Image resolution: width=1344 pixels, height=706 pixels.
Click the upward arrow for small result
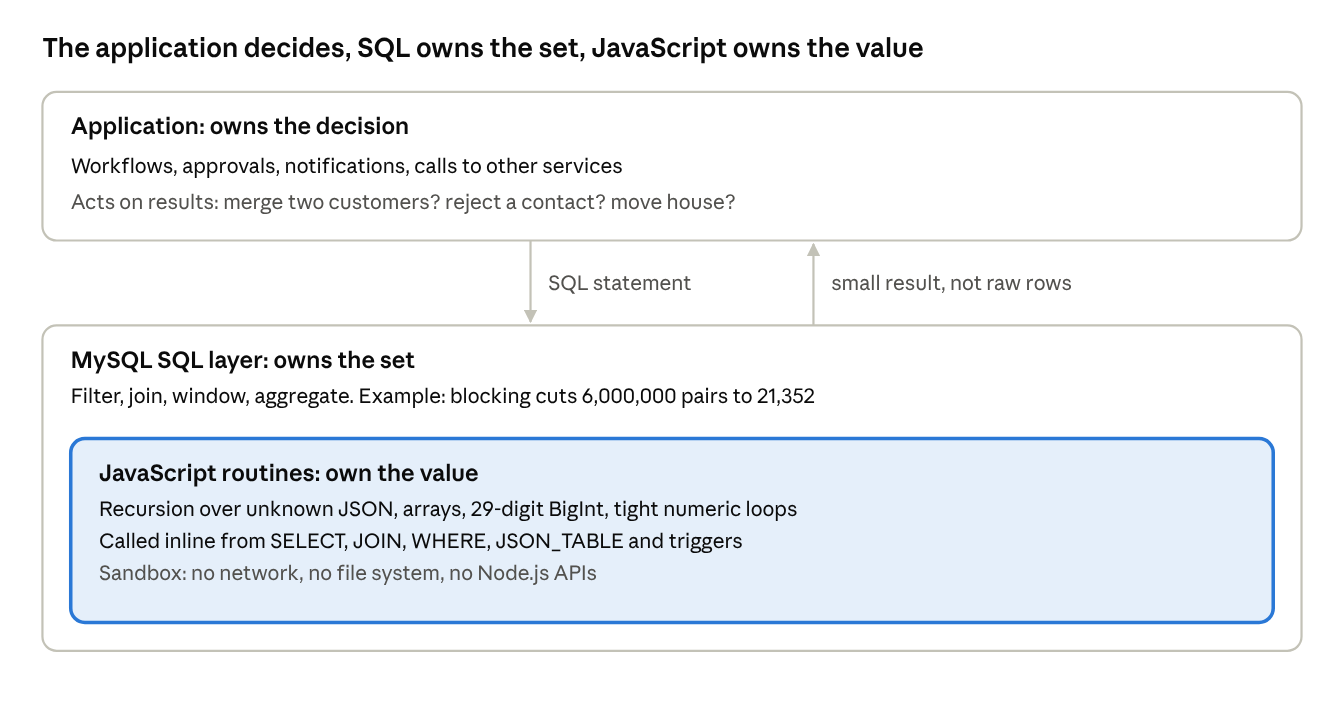813,283
